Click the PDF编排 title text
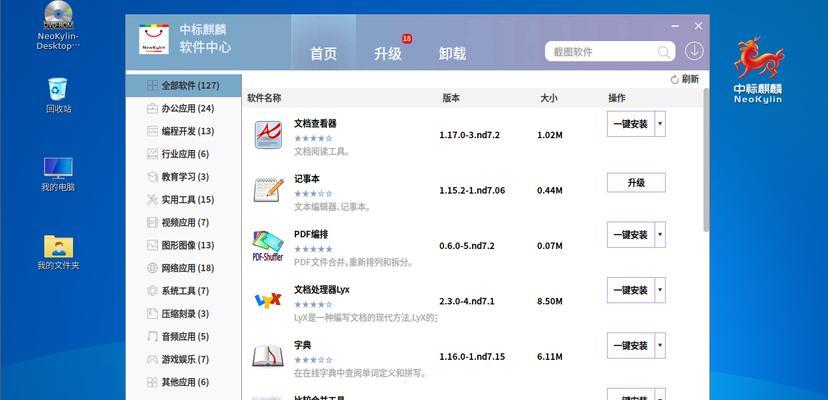Viewport: 828px width, 400px height. [311, 235]
